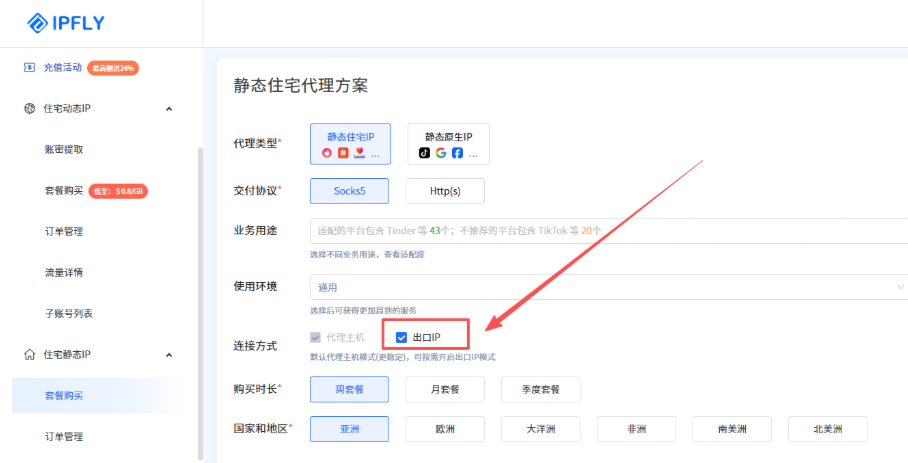908x463 pixels.
Task: Open 订单管理 under 住宅动态IP
Action: coord(64,232)
